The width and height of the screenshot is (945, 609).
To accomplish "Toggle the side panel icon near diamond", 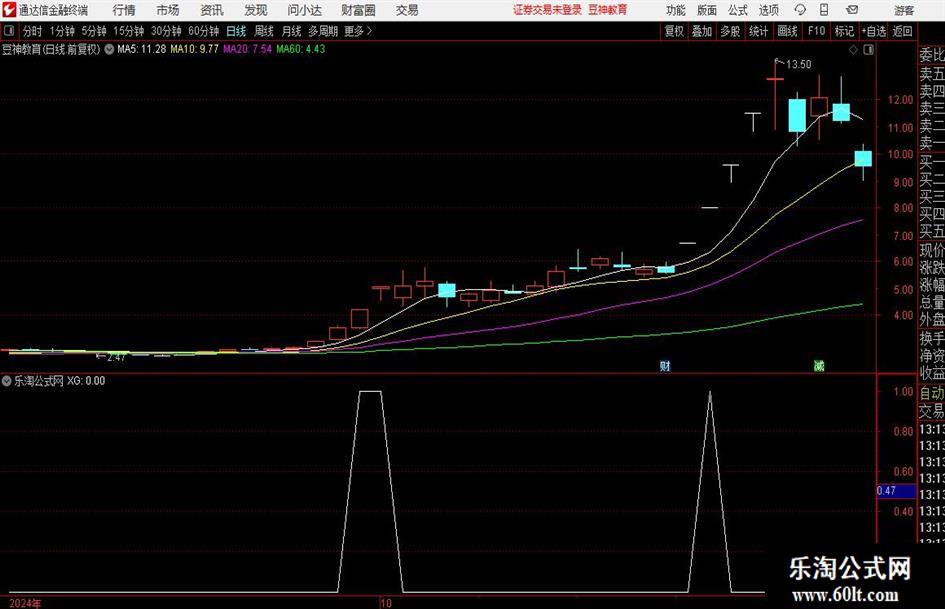I will point(868,50).
